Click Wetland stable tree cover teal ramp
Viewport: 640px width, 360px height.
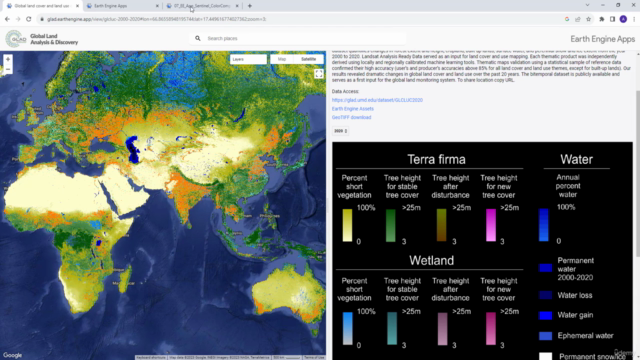[x=392, y=329]
